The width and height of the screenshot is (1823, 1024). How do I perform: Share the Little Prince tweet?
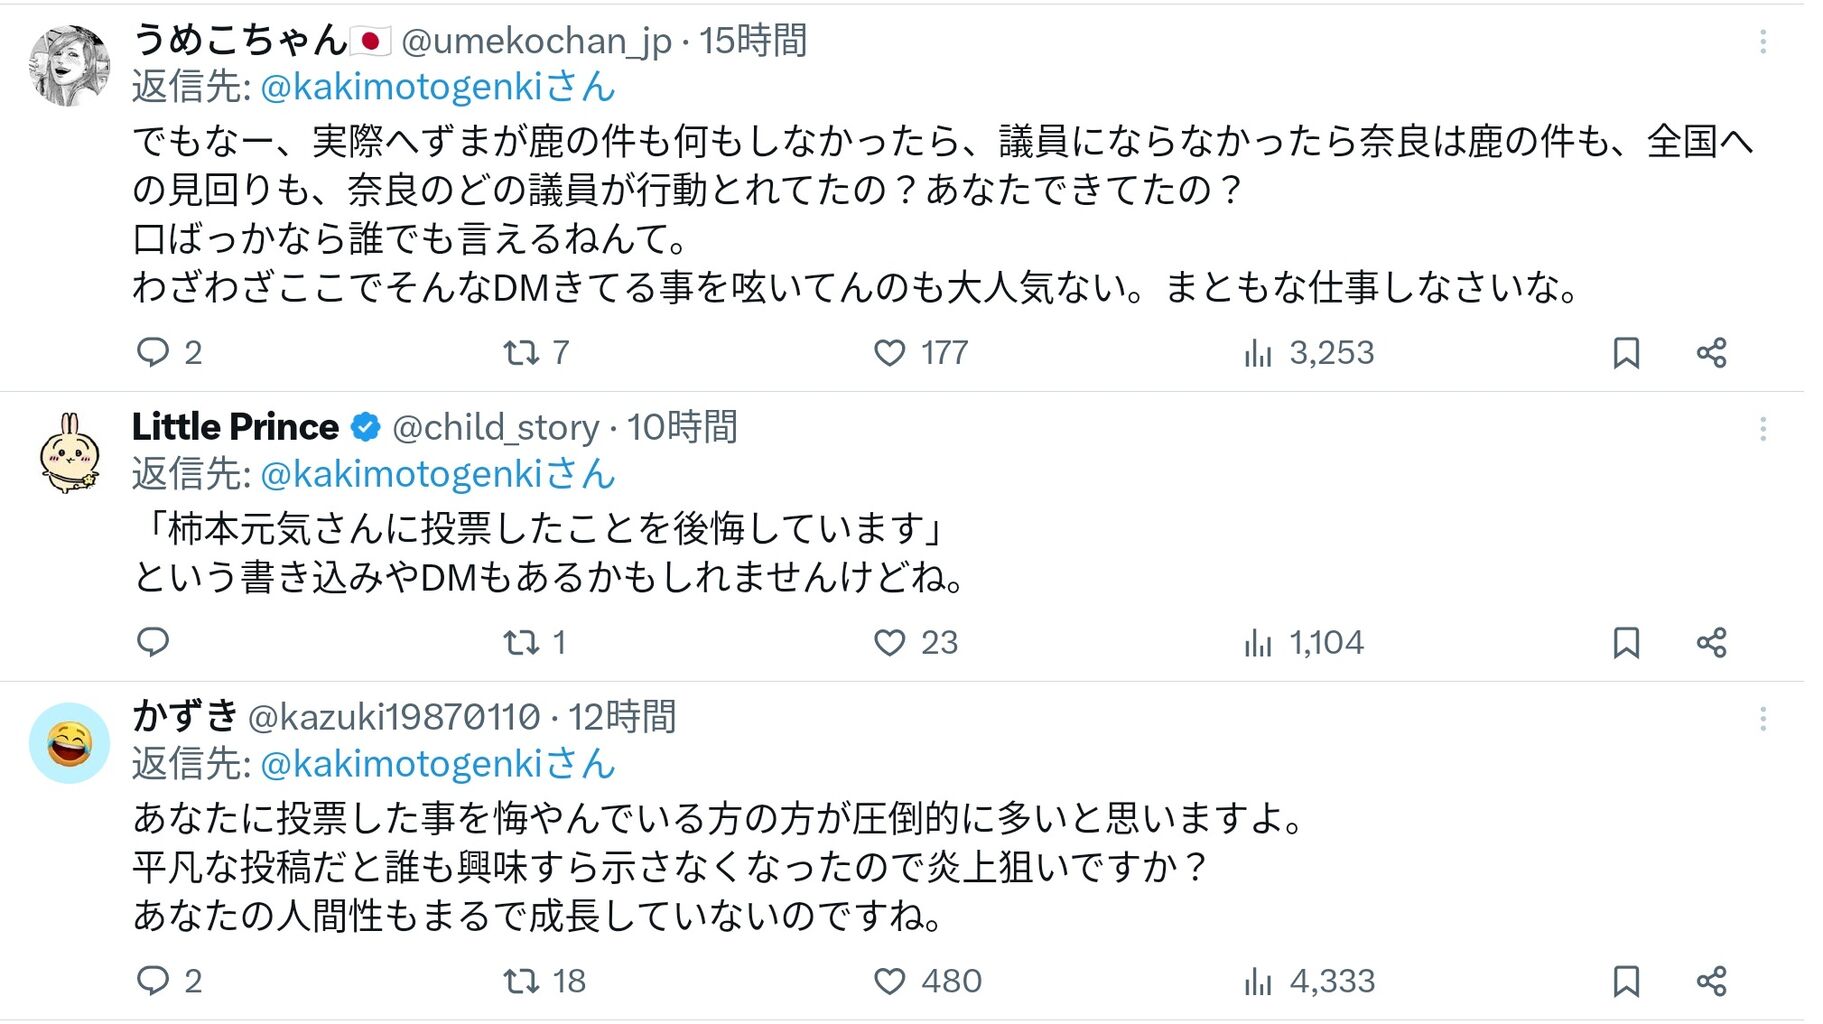1711,642
